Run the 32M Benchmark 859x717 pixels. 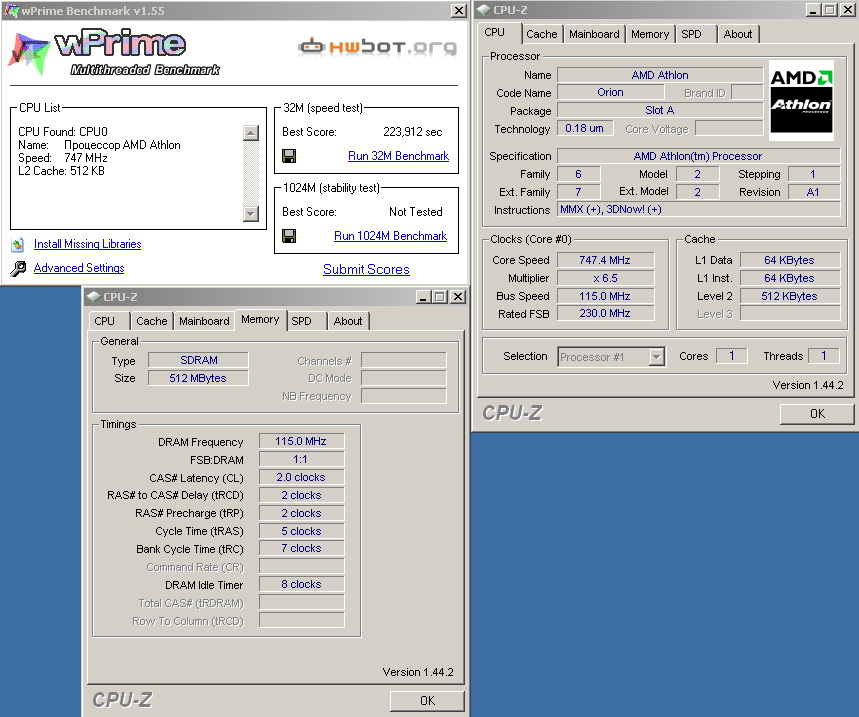[x=398, y=156]
